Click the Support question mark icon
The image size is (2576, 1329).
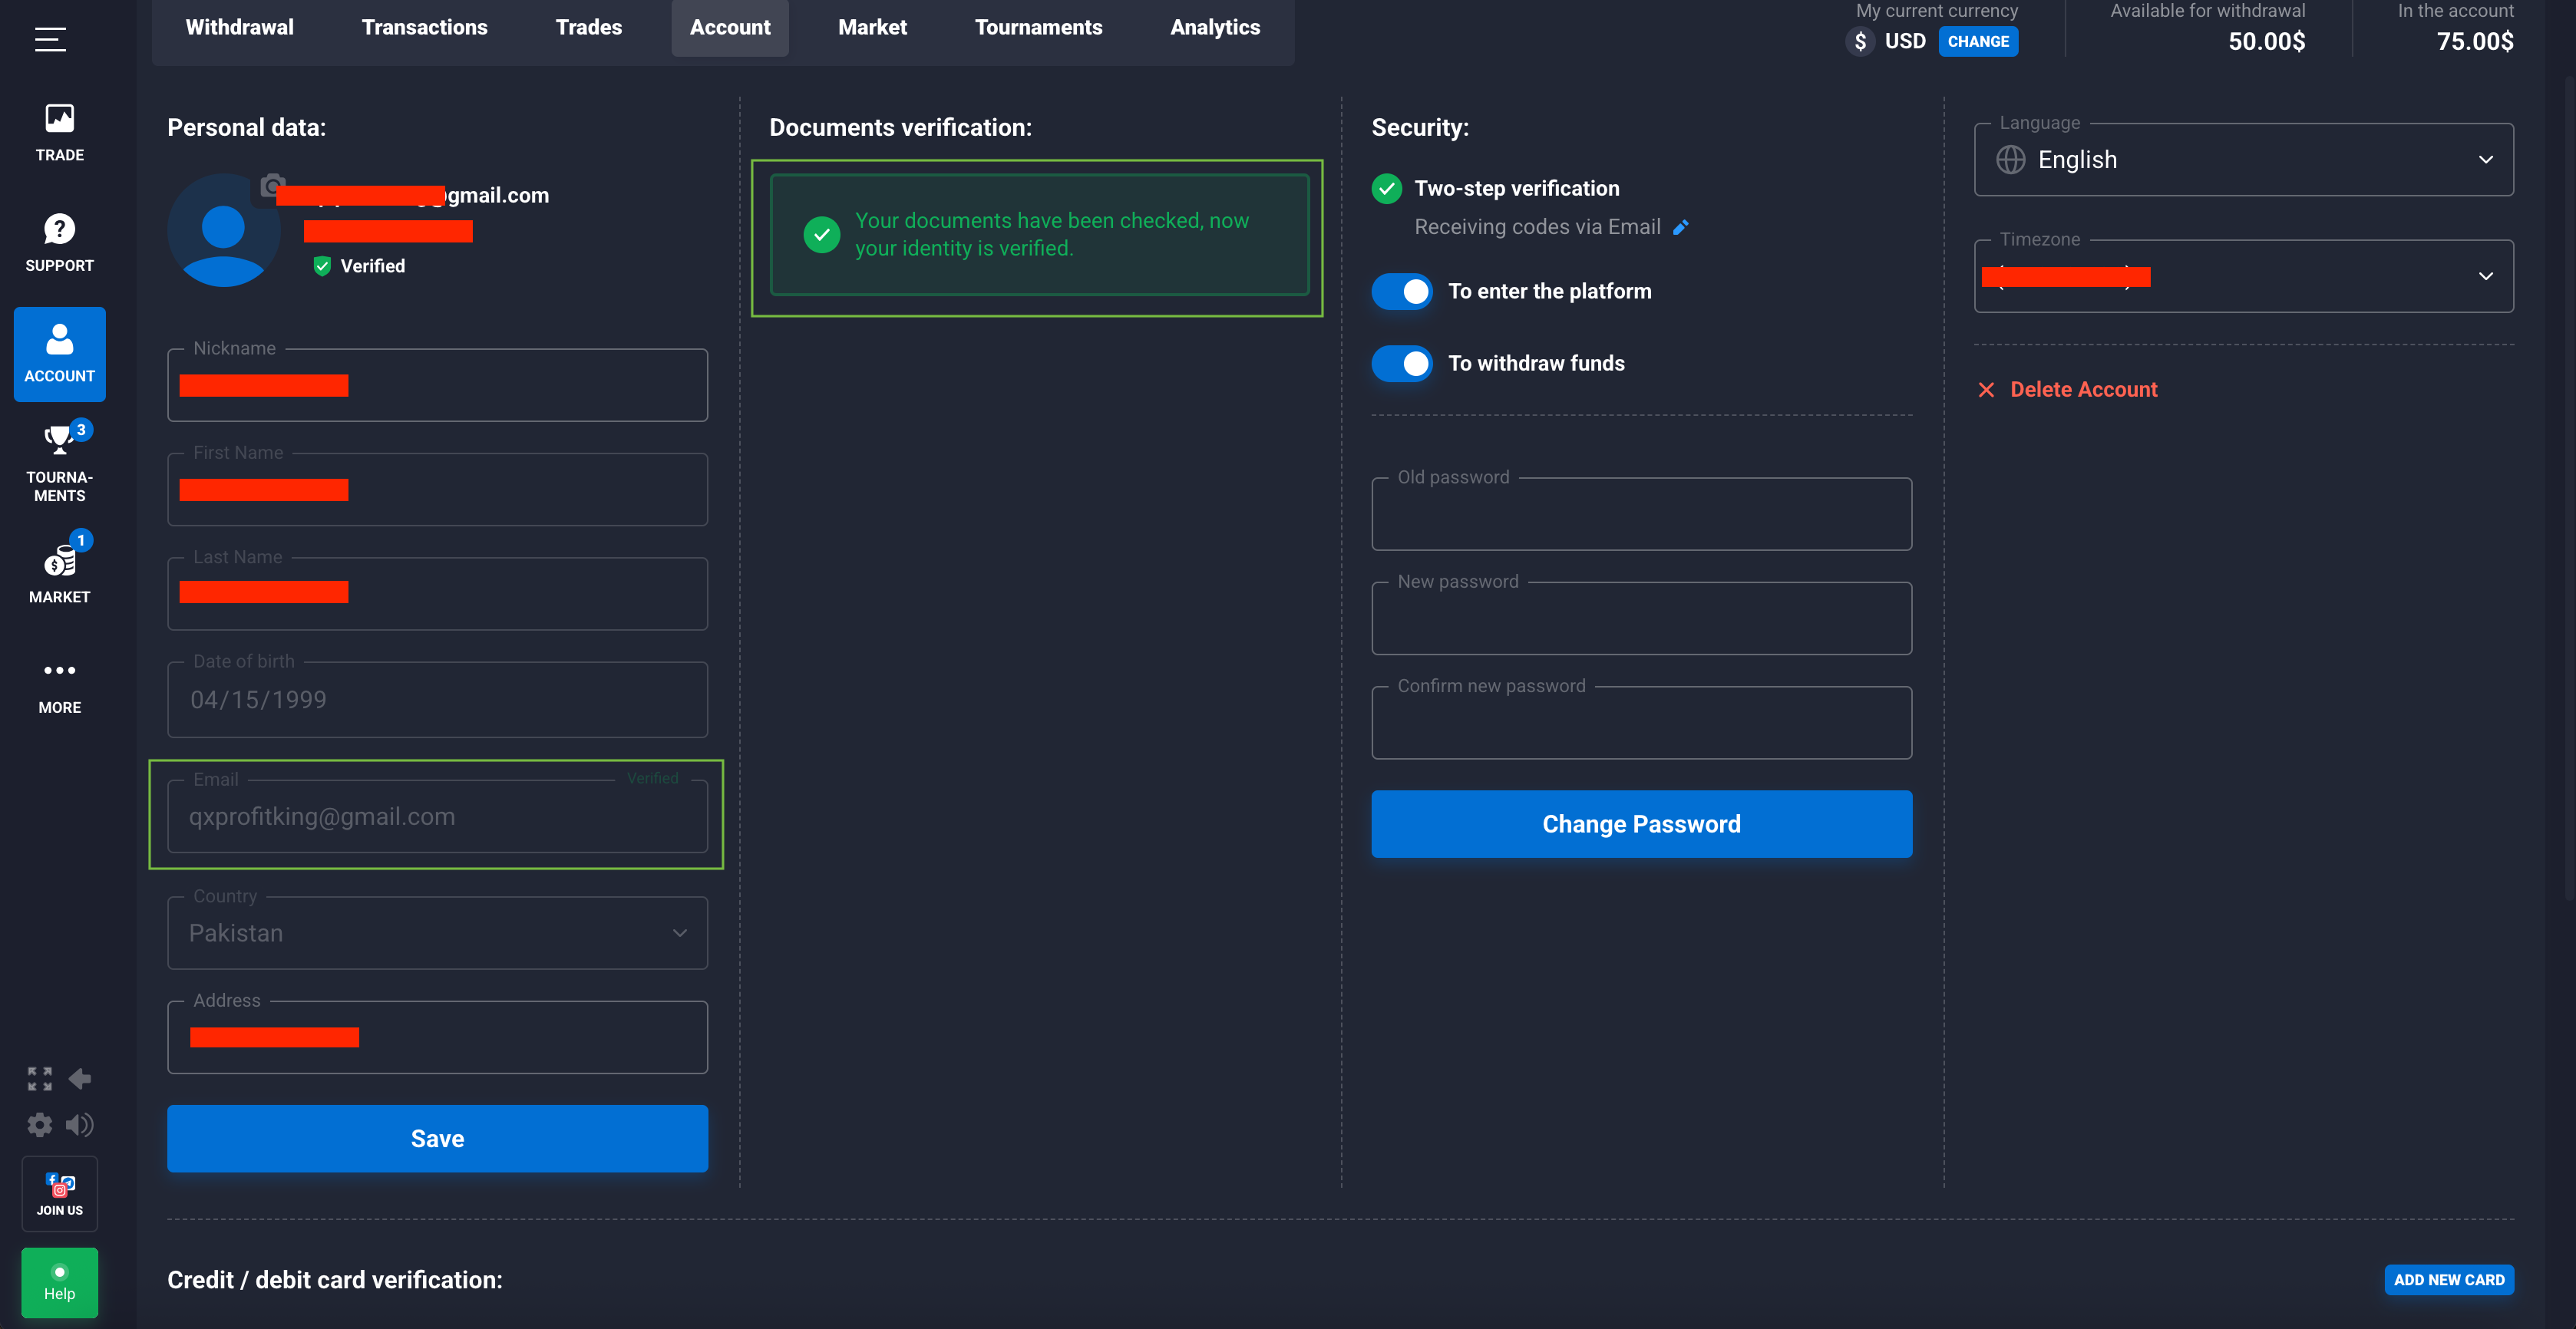(59, 229)
